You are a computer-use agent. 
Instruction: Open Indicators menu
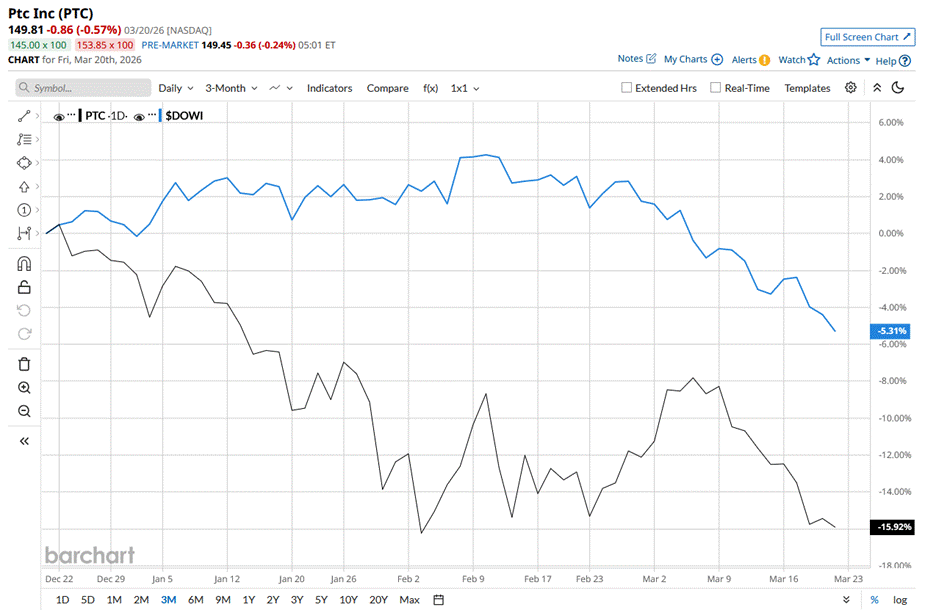point(330,88)
